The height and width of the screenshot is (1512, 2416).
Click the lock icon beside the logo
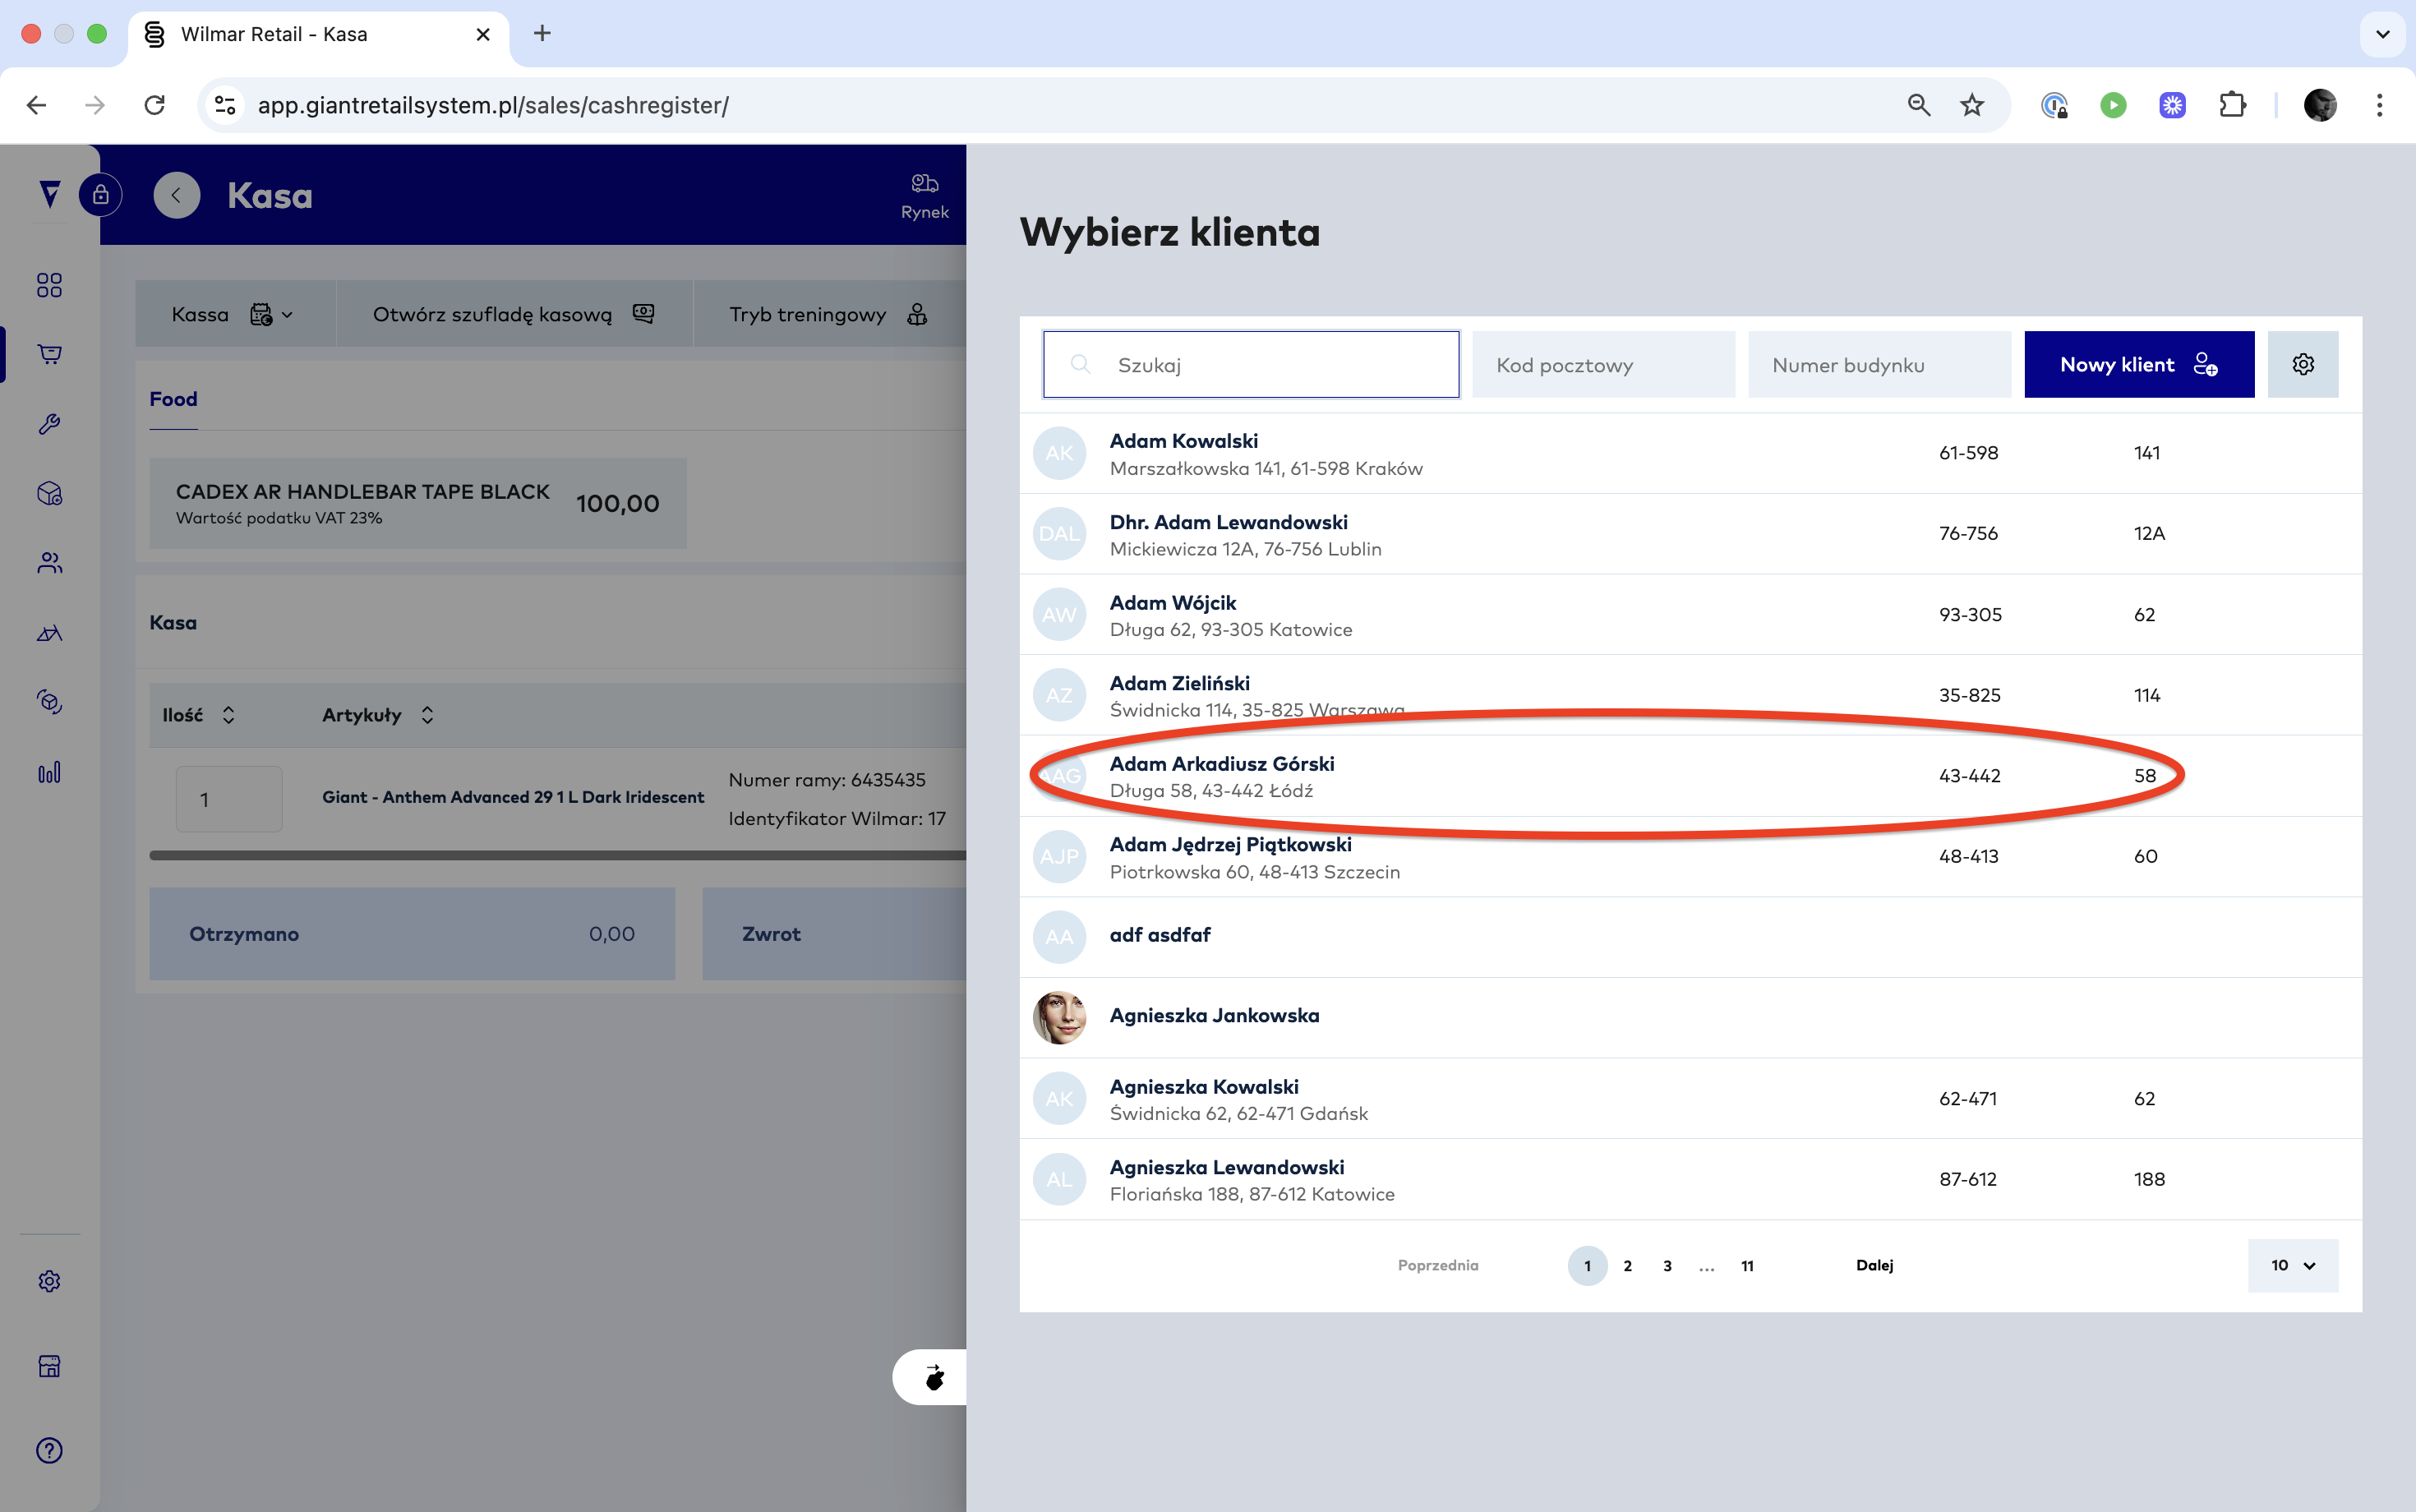pyautogui.click(x=101, y=195)
